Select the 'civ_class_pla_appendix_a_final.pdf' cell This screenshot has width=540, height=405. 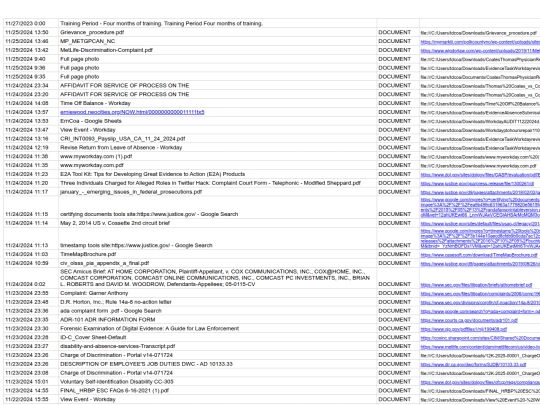217,263
